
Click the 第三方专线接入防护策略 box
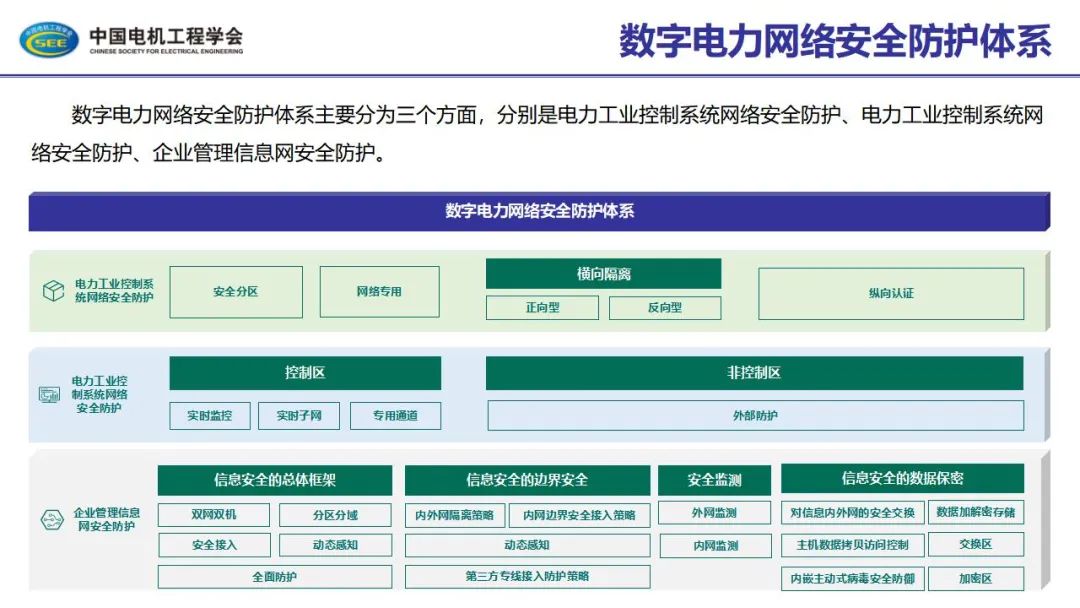(x=528, y=576)
